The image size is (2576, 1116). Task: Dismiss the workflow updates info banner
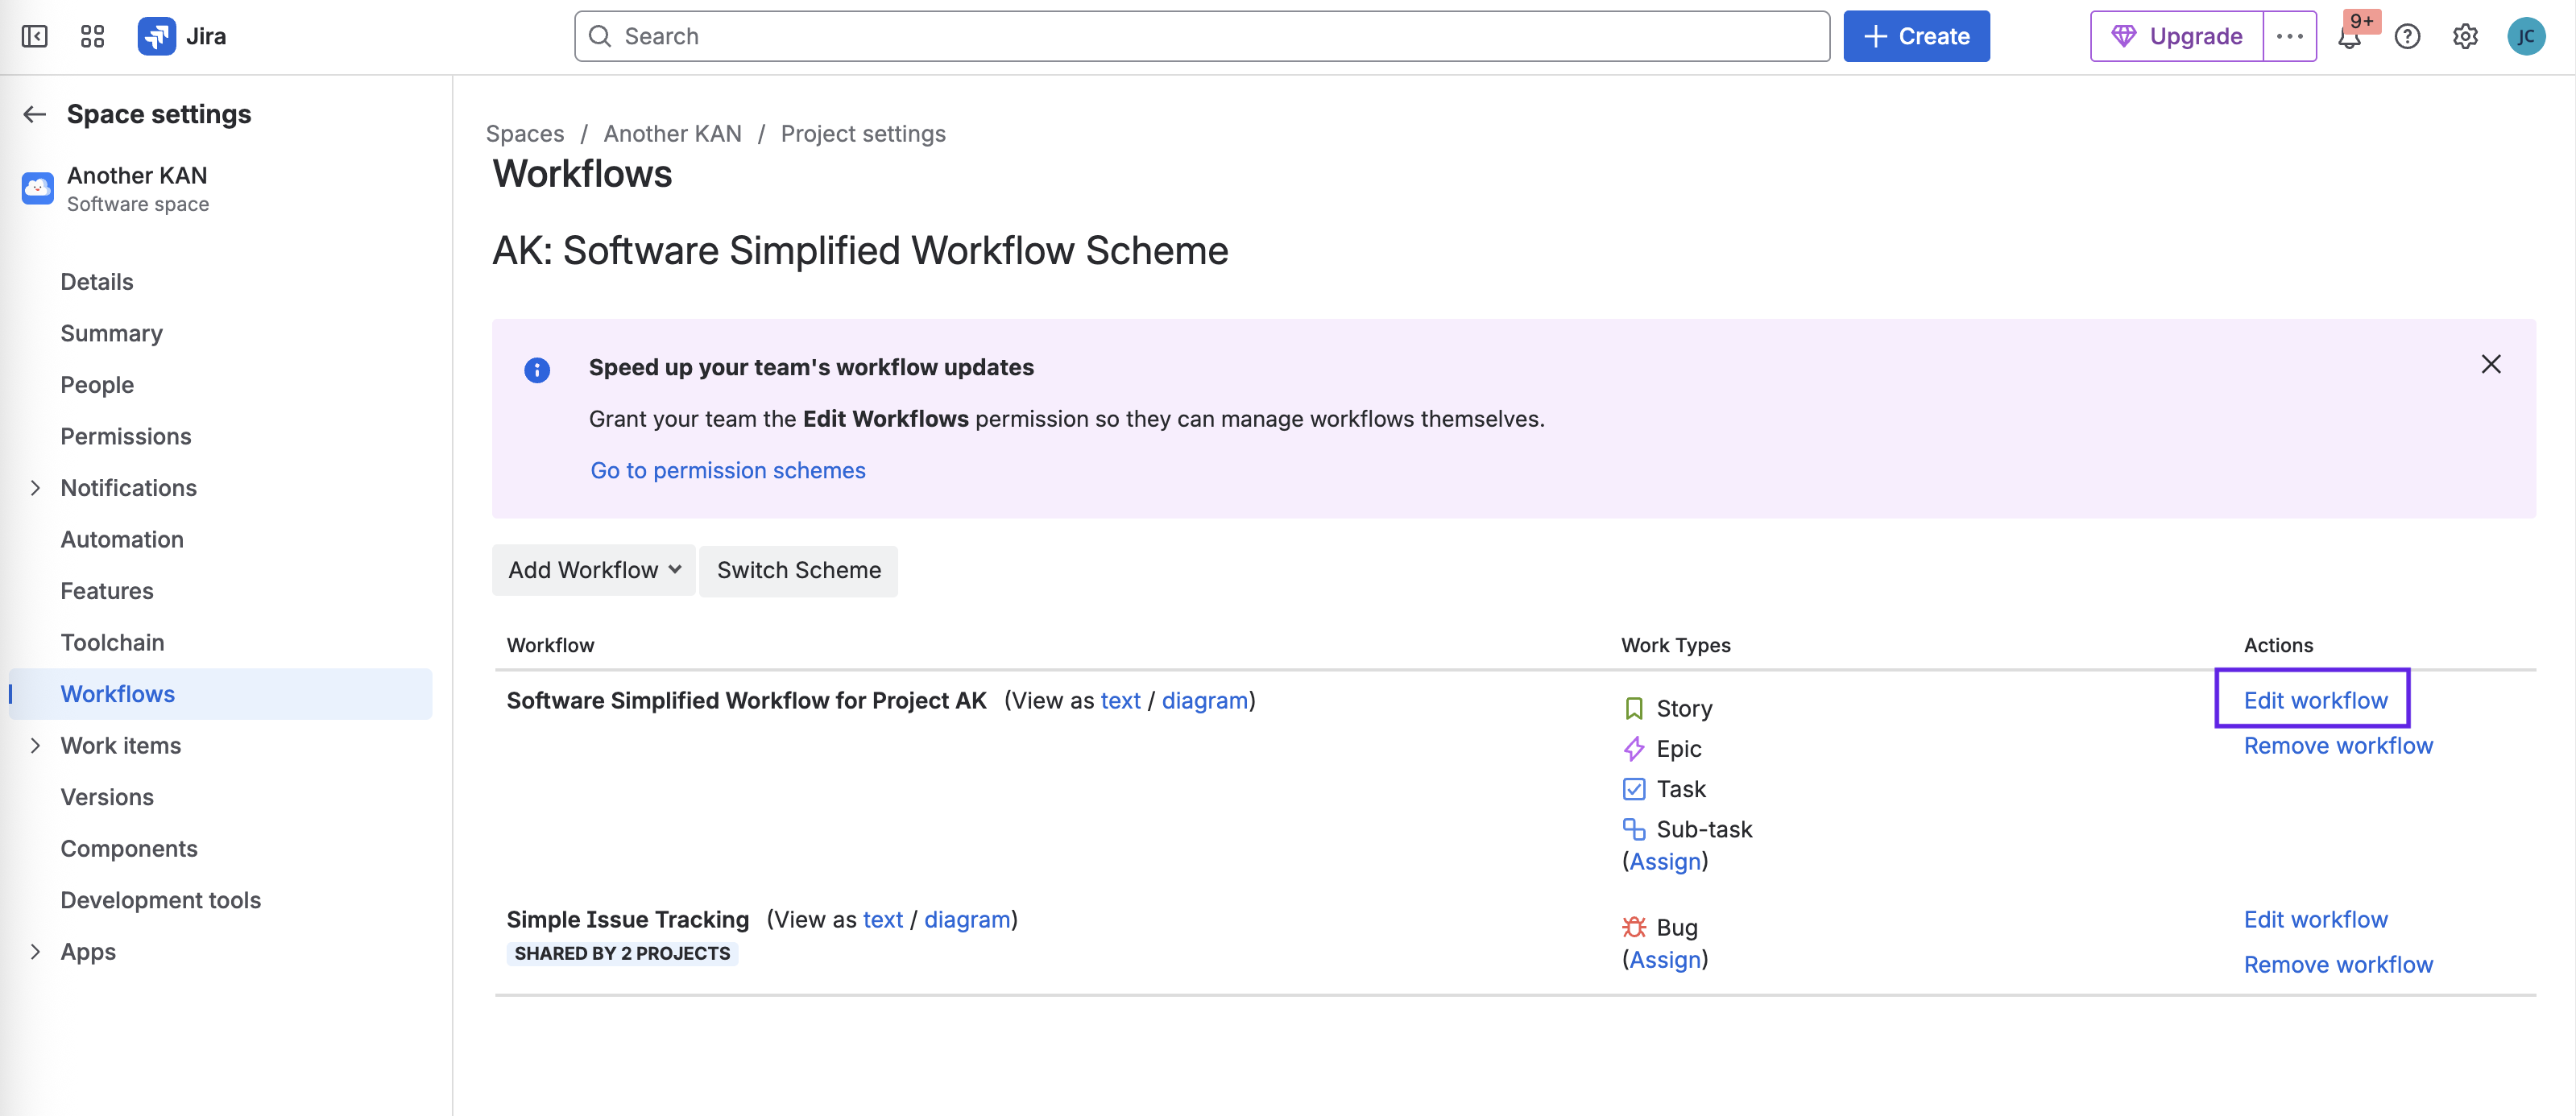pos(2490,364)
